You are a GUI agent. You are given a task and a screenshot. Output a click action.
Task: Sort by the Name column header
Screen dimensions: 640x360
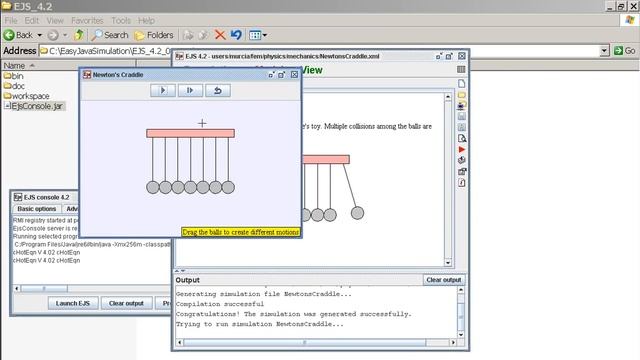(x=69, y=65)
